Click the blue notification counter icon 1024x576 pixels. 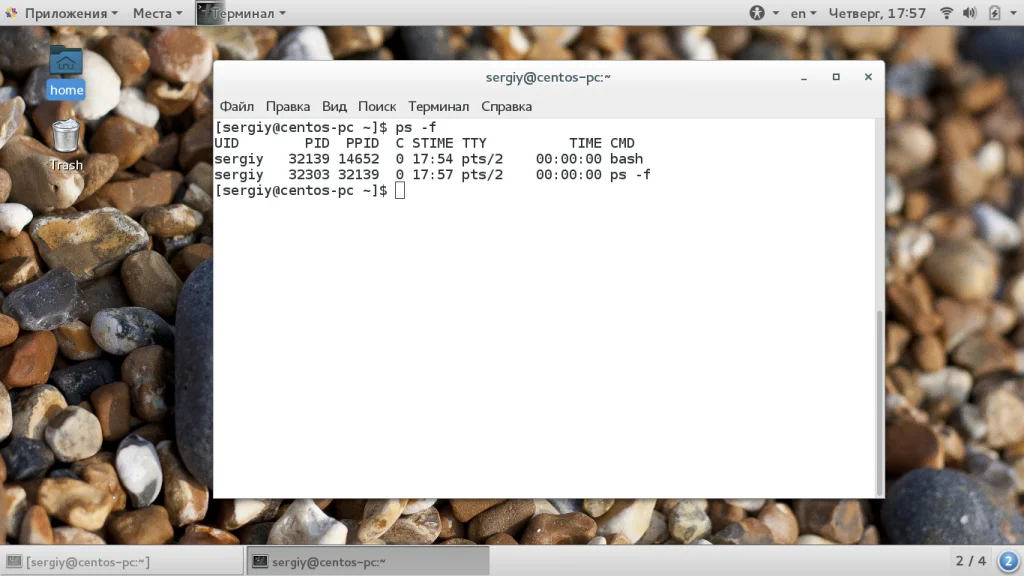1008,561
